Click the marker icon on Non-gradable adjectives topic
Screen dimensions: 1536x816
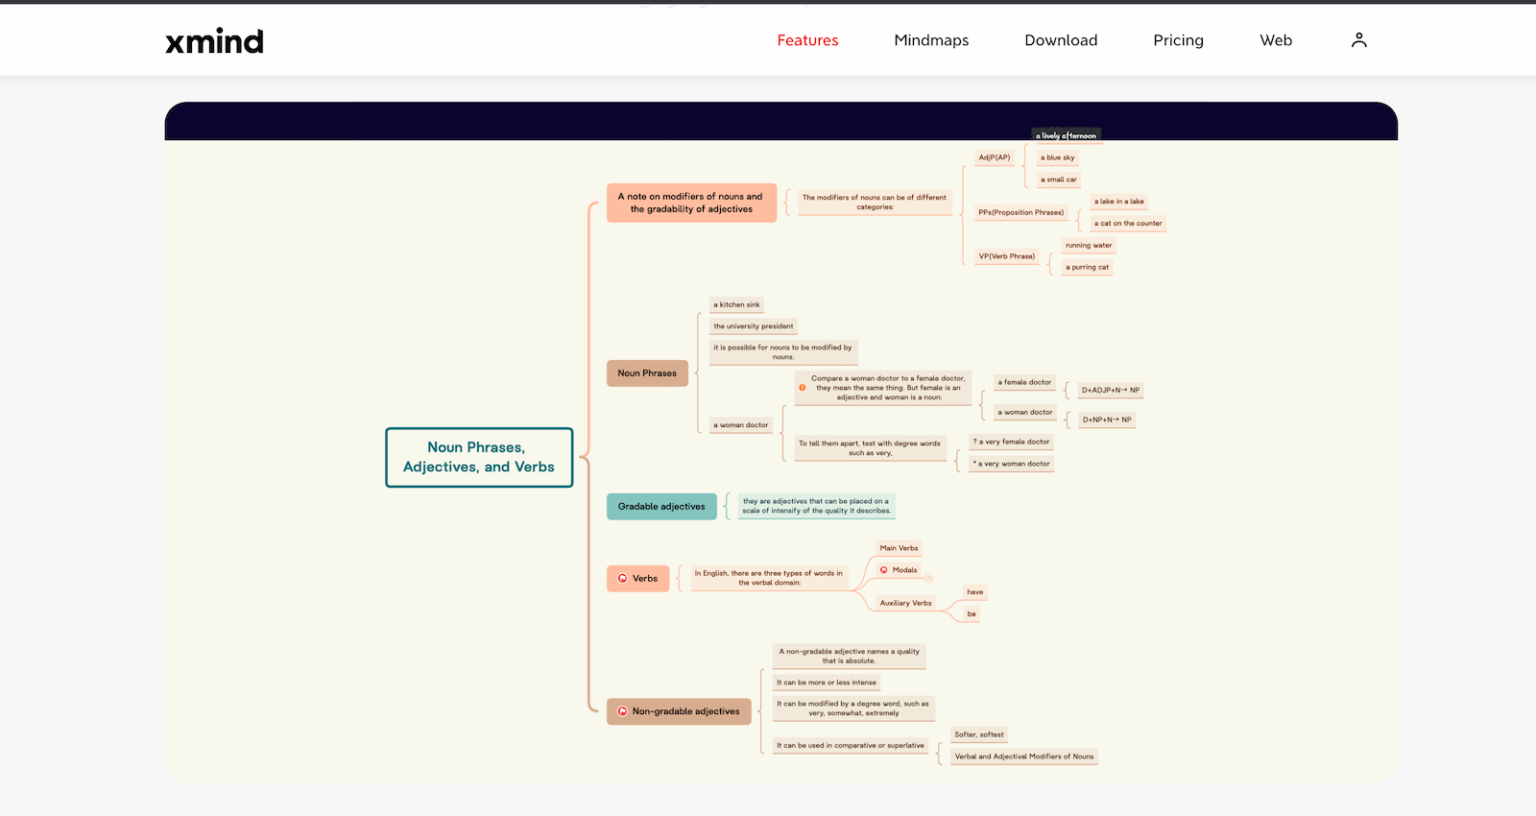(623, 711)
